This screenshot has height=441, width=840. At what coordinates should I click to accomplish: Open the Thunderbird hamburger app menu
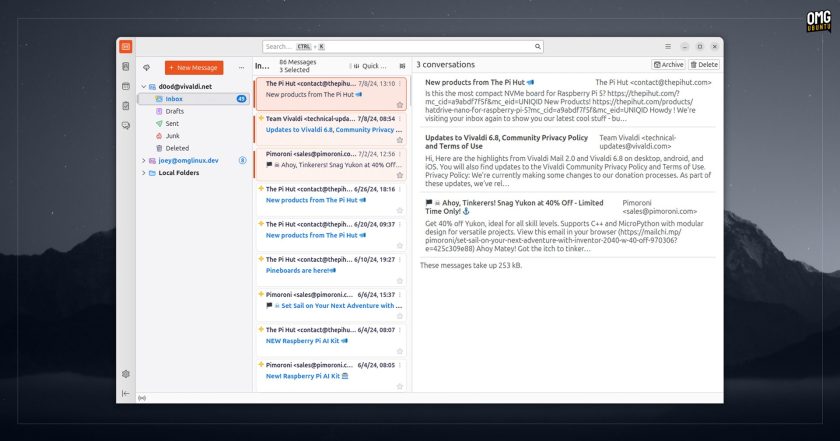point(668,47)
